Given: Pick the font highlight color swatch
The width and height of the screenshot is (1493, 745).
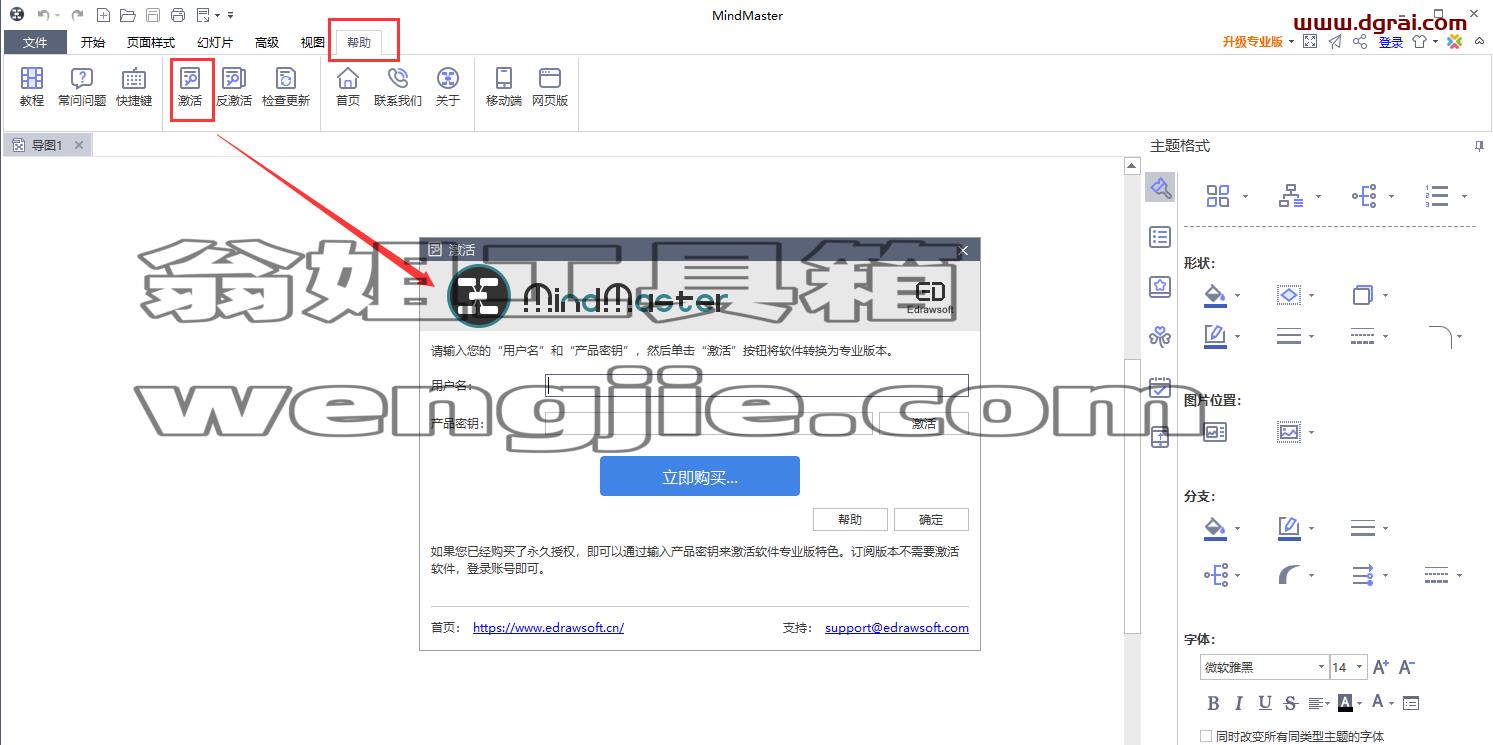Looking at the screenshot, I should click(x=1345, y=703).
